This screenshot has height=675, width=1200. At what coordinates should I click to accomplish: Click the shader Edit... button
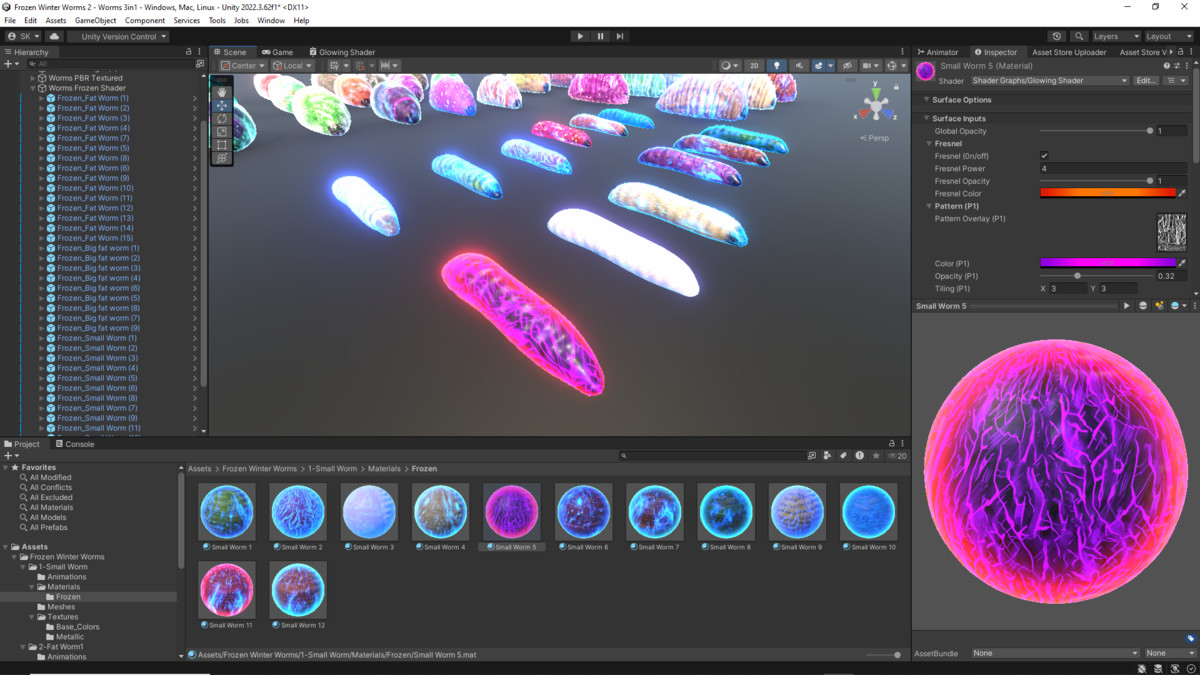pos(1145,81)
